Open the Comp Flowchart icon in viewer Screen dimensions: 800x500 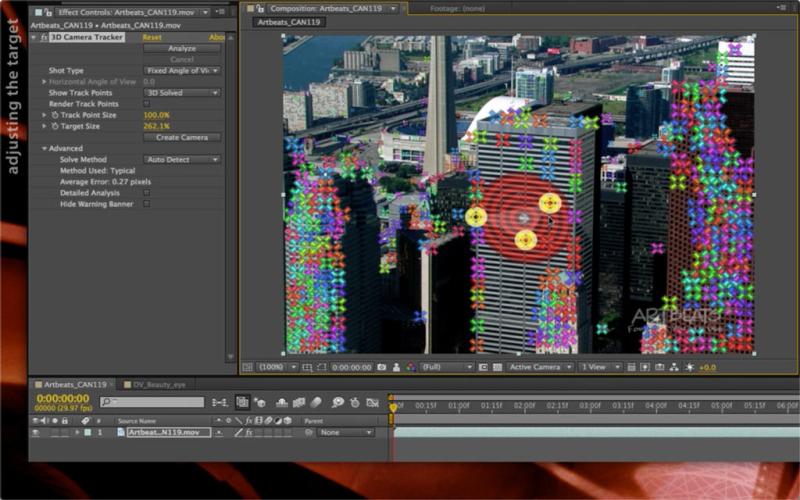(674, 367)
